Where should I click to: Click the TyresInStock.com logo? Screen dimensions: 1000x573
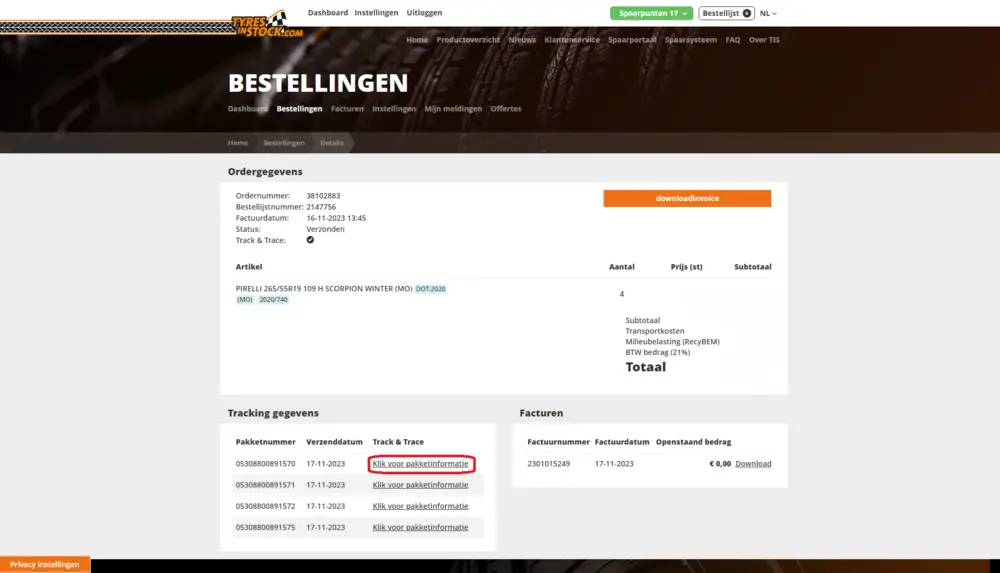pyautogui.click(x=267, y=26)
